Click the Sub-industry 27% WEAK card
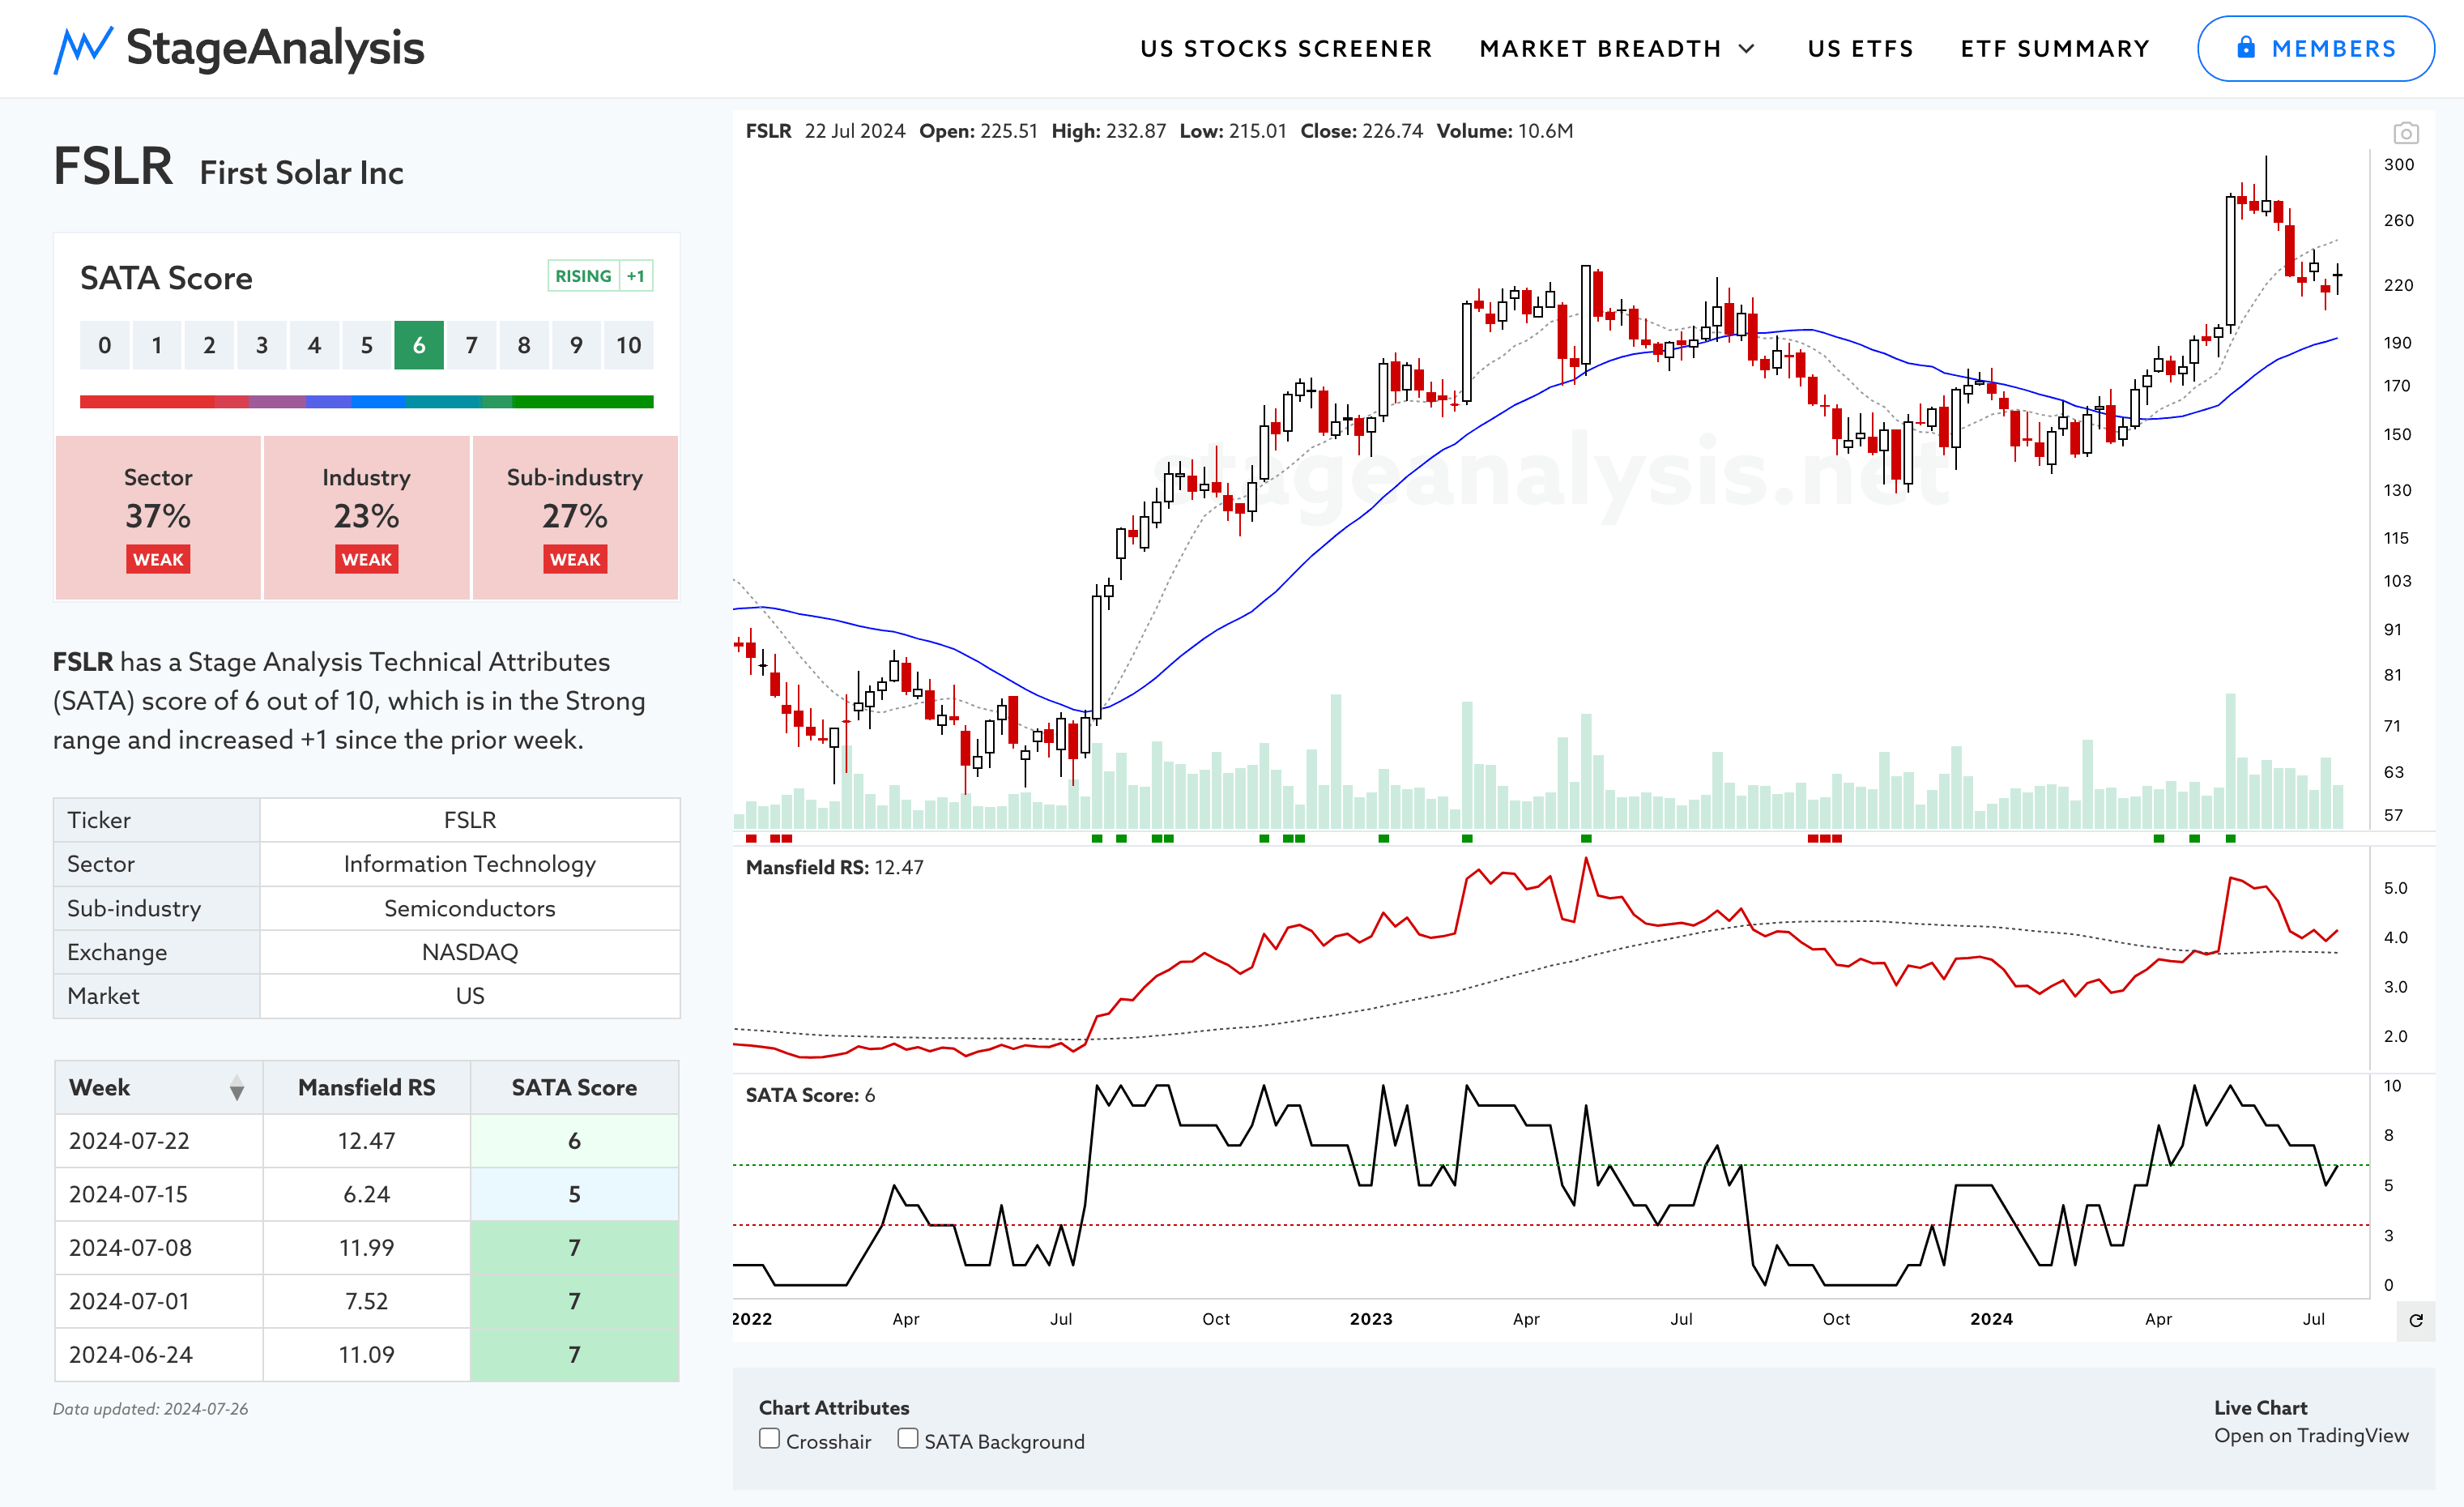 click(x=575, y=518)
